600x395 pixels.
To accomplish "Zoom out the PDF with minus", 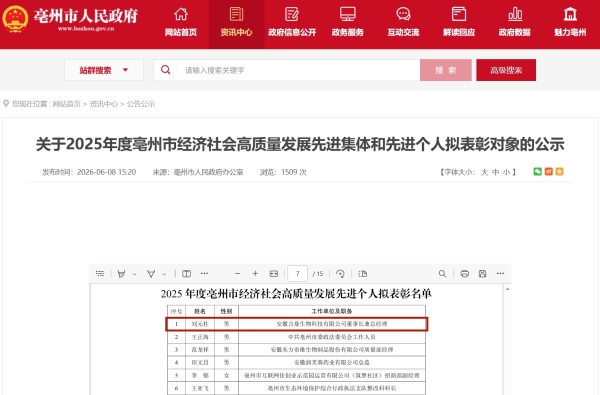I will pyautogui.click(x=237, y=274).
